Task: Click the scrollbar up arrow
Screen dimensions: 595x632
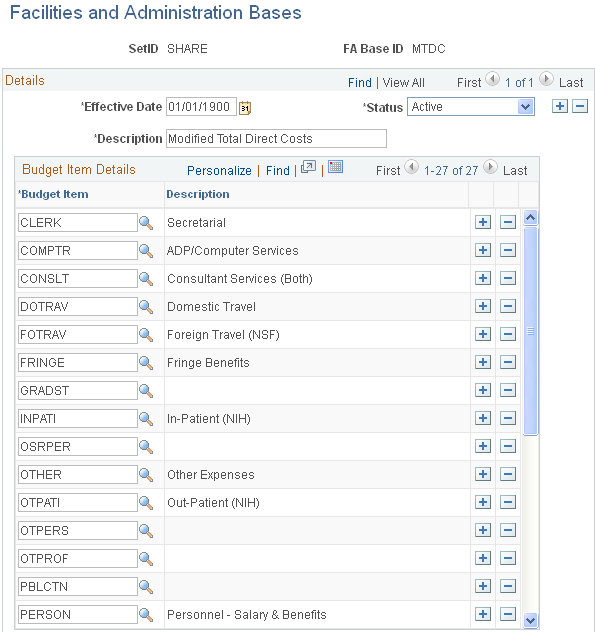Action: 531,218
